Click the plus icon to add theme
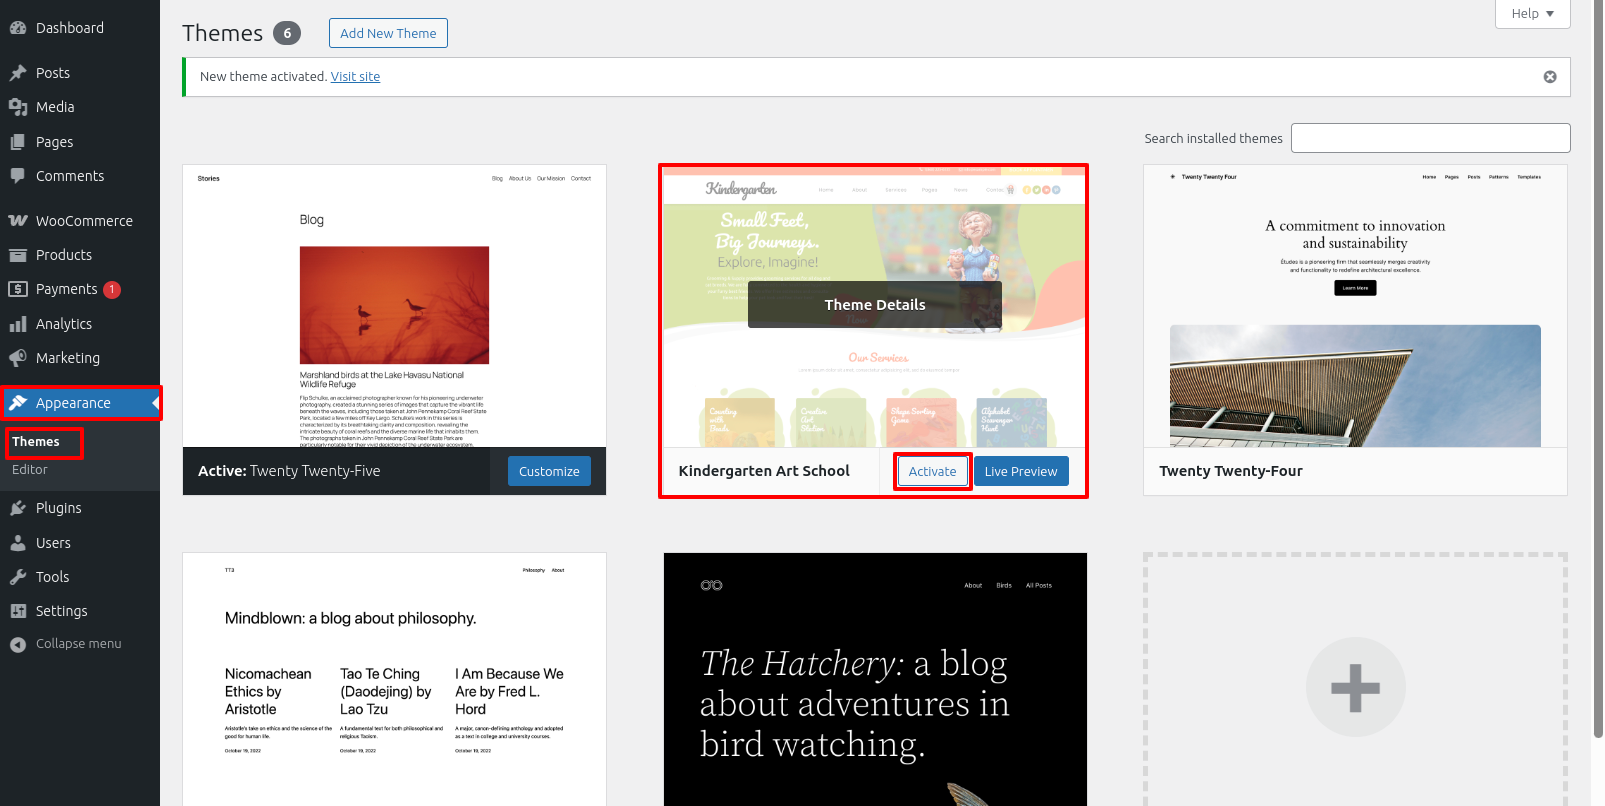The width and height of the screenshot is (1605, 806). tap(1355, 687)
